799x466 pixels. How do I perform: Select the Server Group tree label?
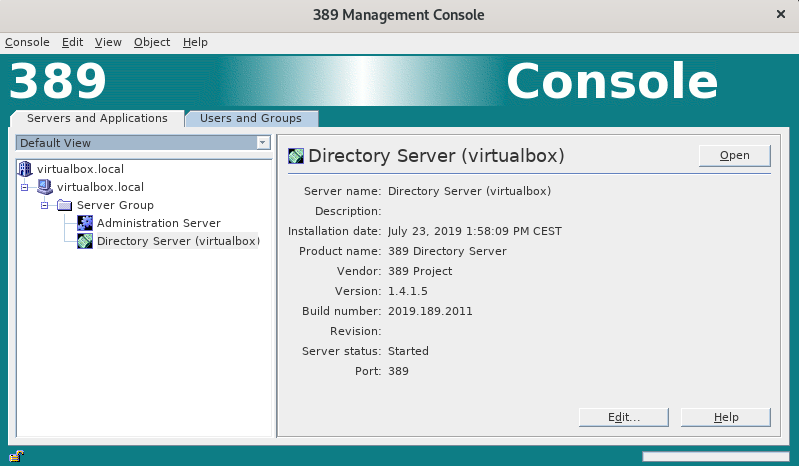pyautogui.click(x=115, y=205)
